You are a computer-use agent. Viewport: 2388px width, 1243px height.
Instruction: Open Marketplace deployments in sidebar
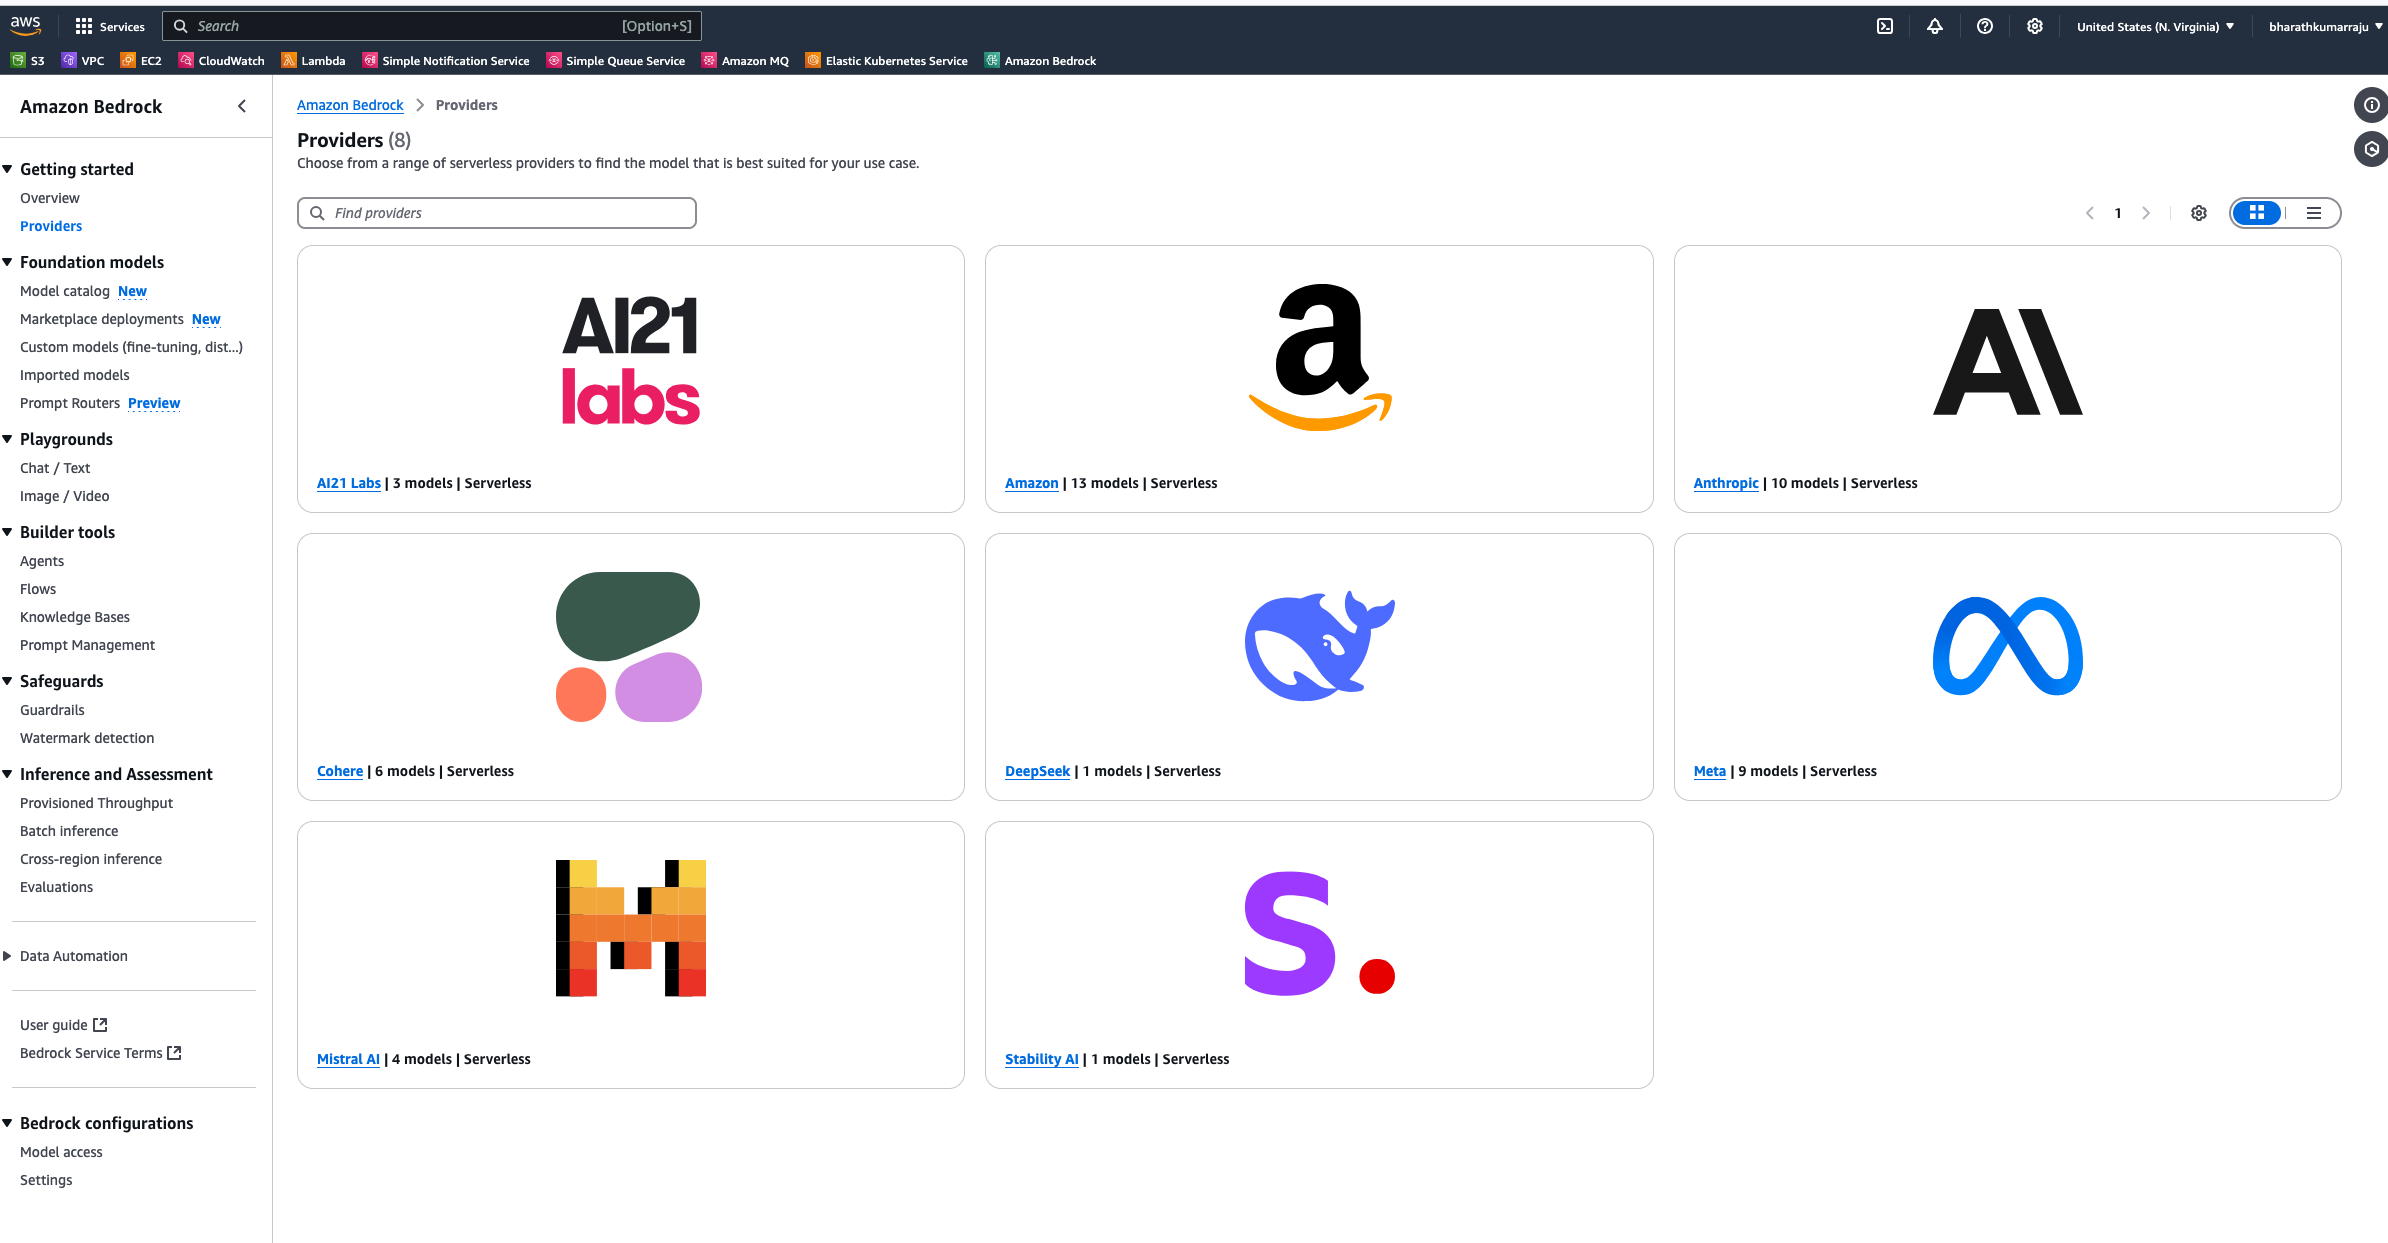tap(102, 319)
